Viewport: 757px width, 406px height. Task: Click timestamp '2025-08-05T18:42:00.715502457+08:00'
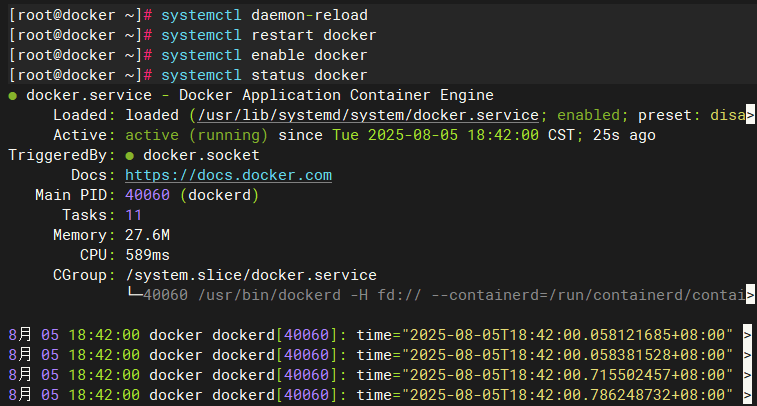click(x=567, y=375)
